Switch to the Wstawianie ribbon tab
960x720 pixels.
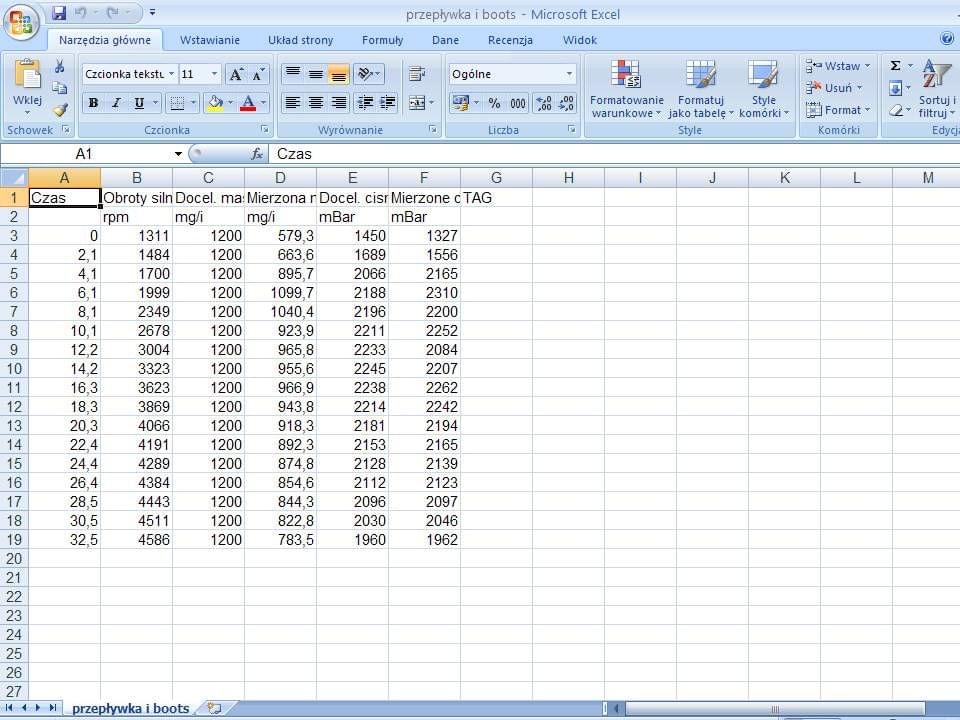[209, 40]
